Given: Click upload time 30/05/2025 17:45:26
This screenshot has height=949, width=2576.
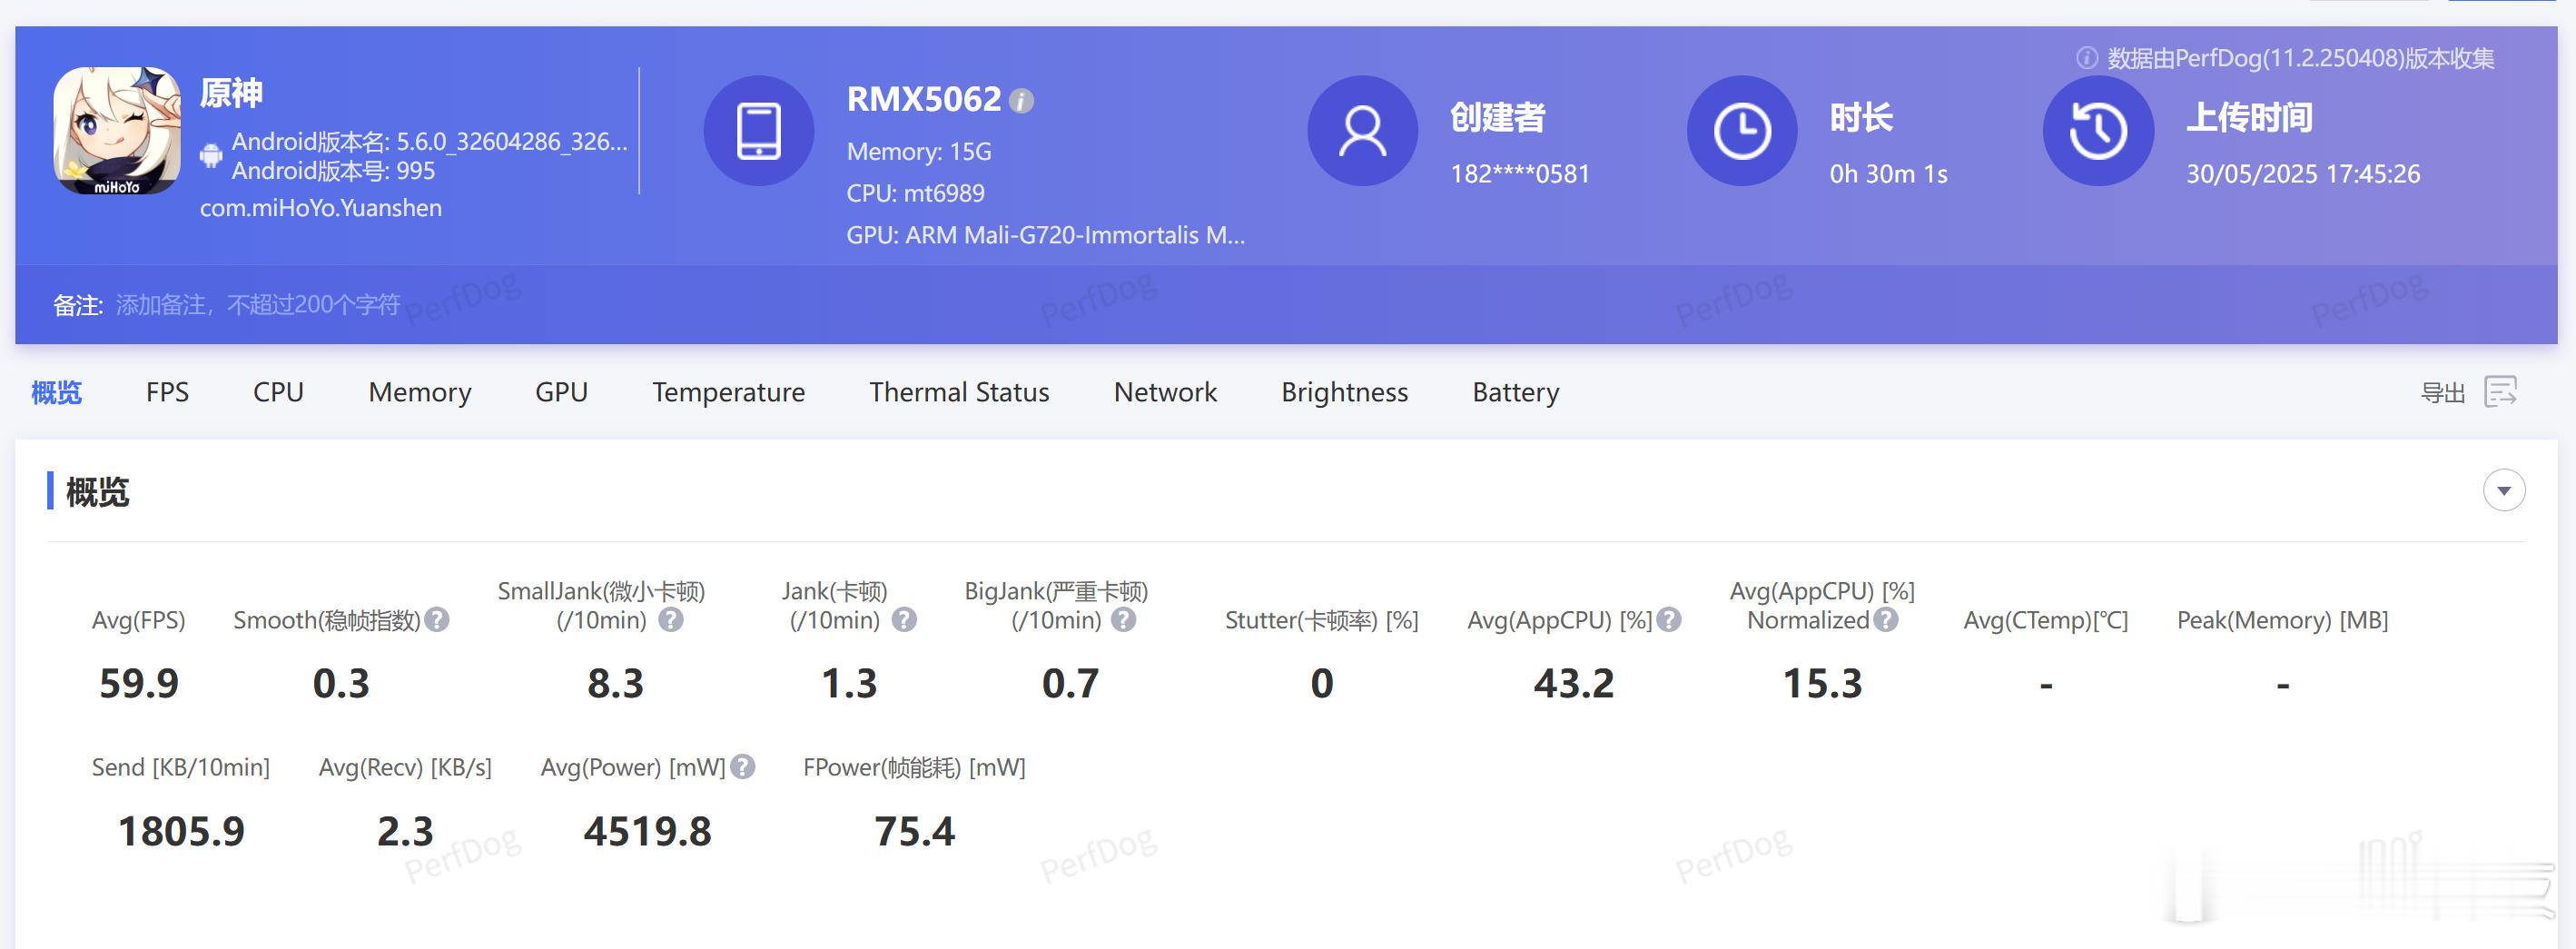Looking at the screenshot, I should [x=2302, y=174].
